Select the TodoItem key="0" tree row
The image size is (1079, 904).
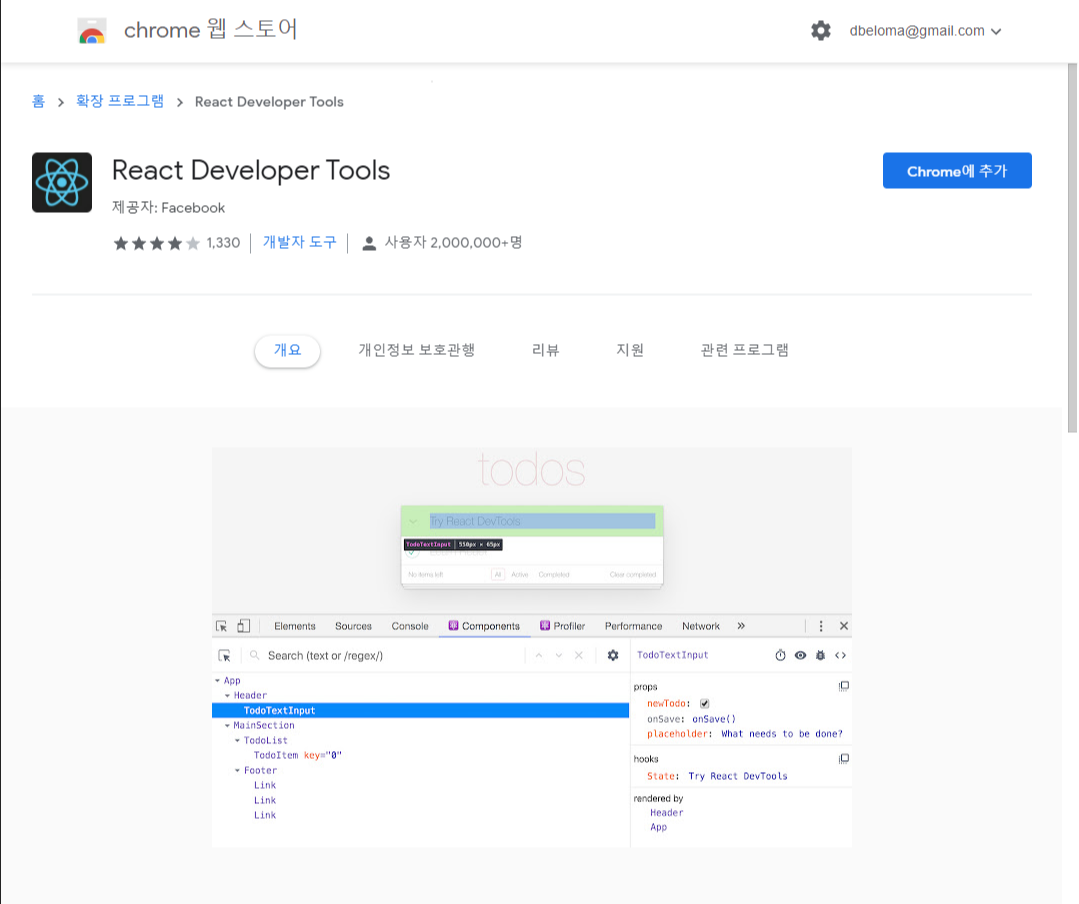420,755
